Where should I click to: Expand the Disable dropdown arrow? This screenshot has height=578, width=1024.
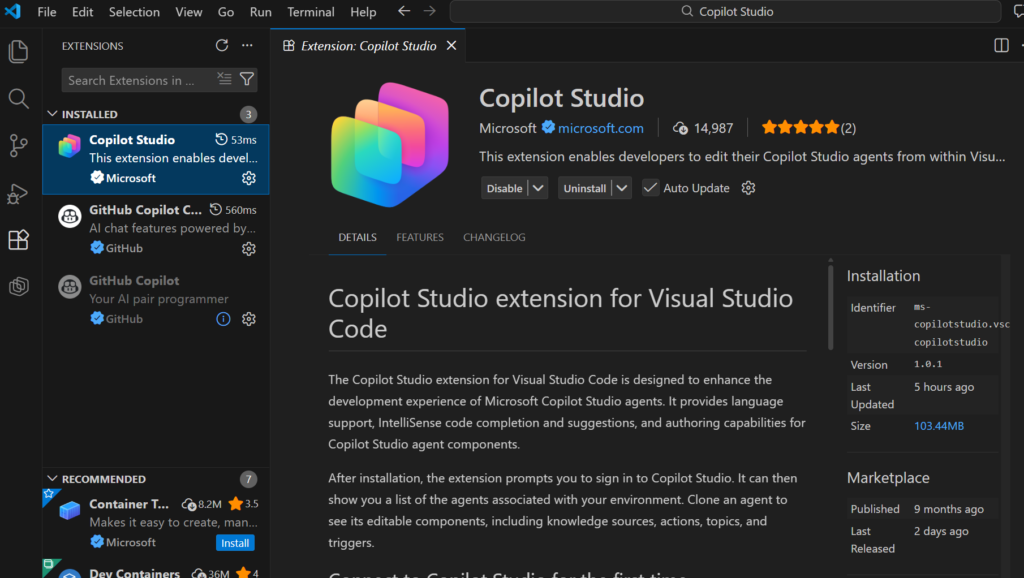click(538, 188)
